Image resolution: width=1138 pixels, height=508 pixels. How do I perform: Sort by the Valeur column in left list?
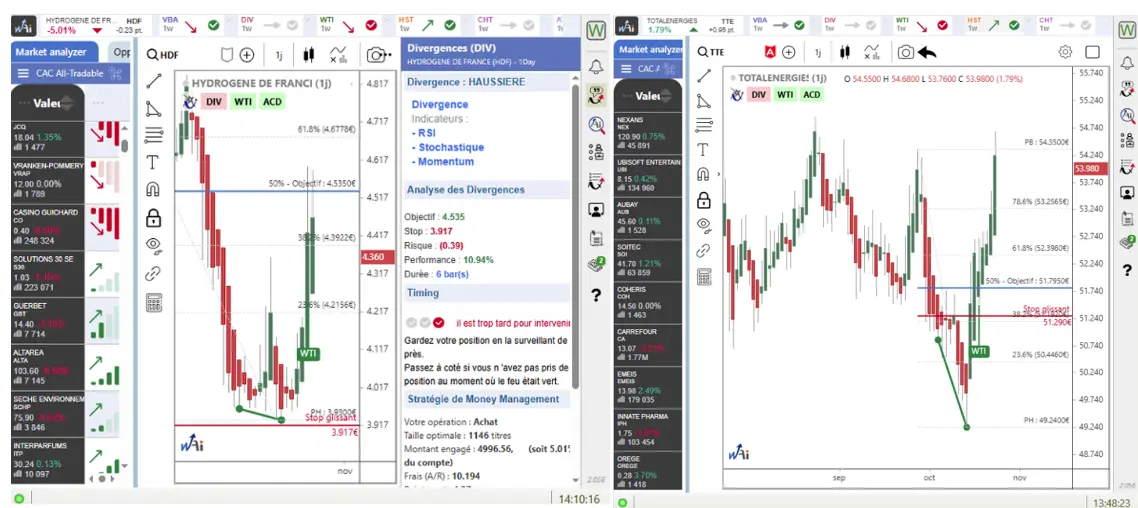tap(48, 103)
